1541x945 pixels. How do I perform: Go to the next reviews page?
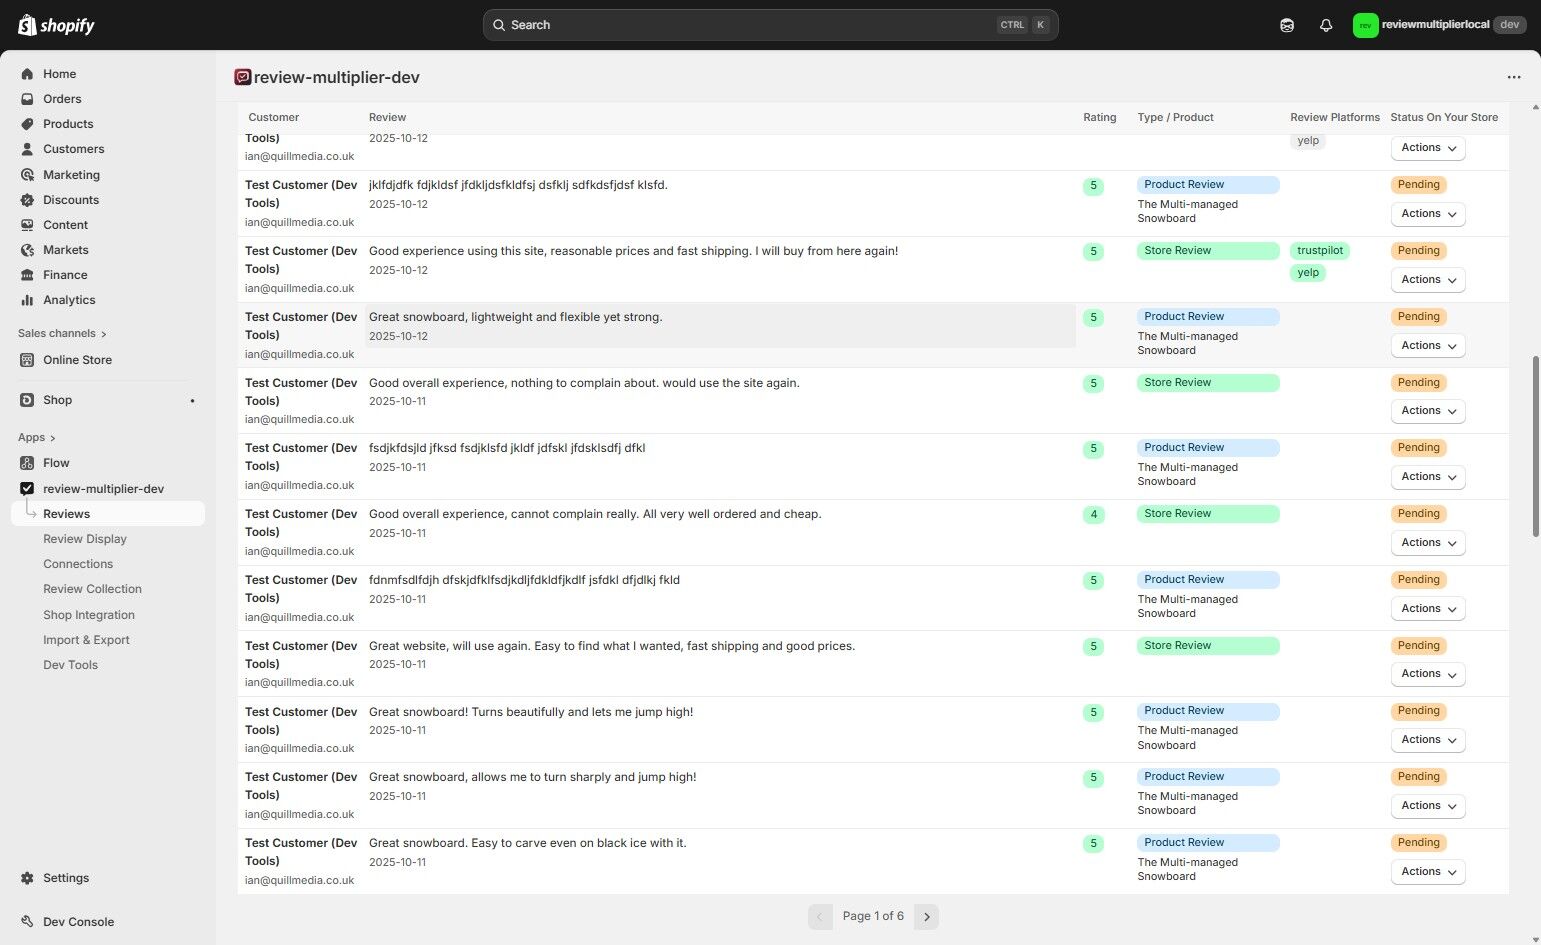[x=927, y=916]
